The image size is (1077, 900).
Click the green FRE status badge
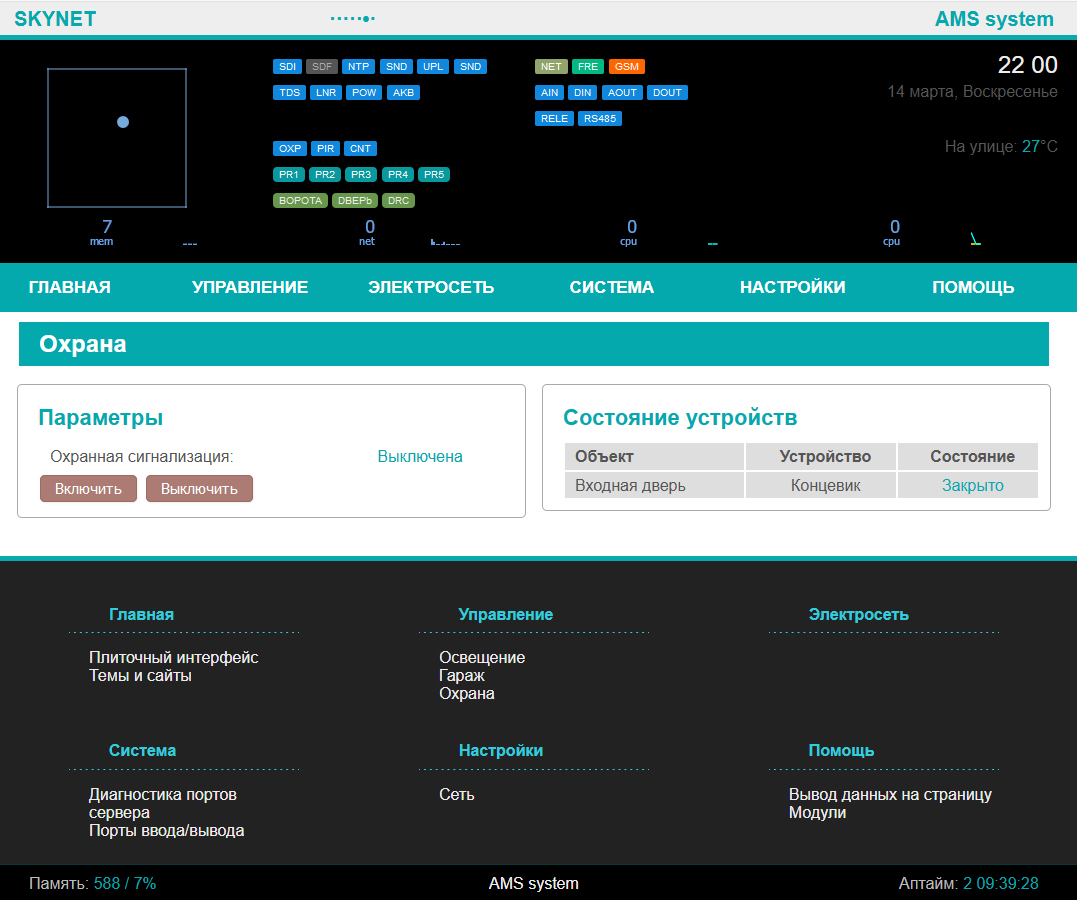[588, 67]
